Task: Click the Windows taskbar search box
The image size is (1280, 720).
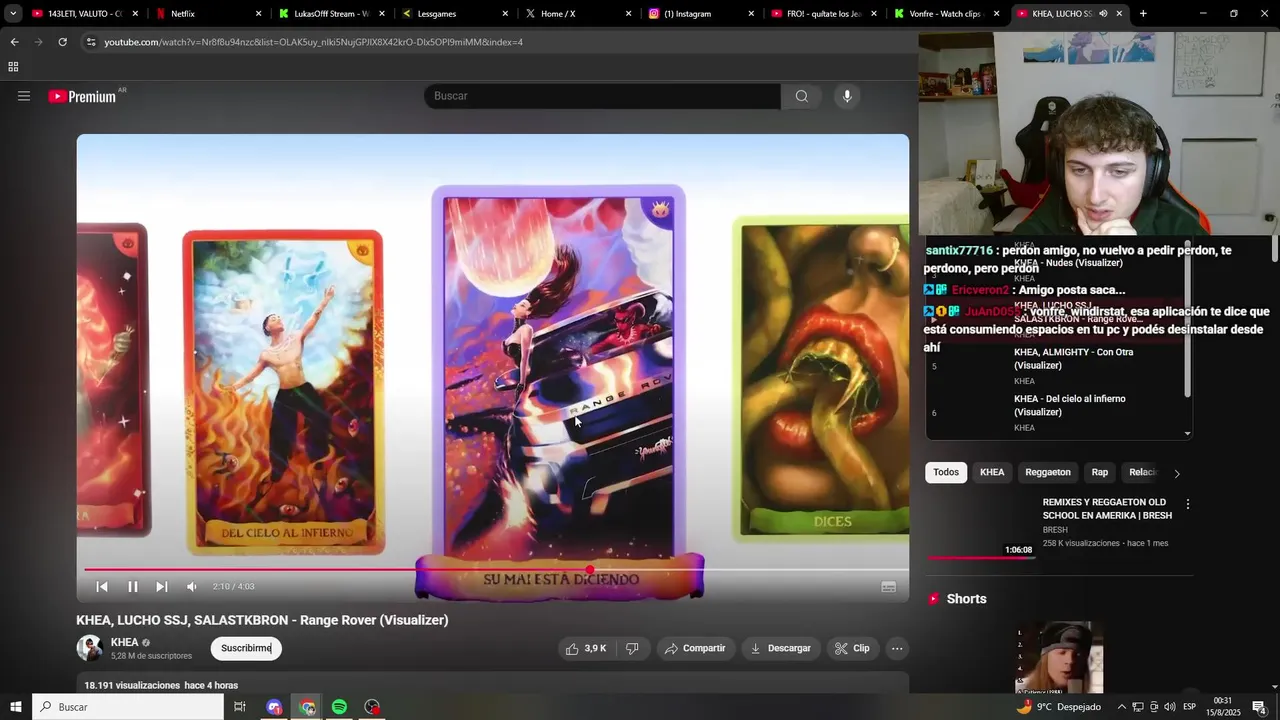Action: click(x=128, y=707)
